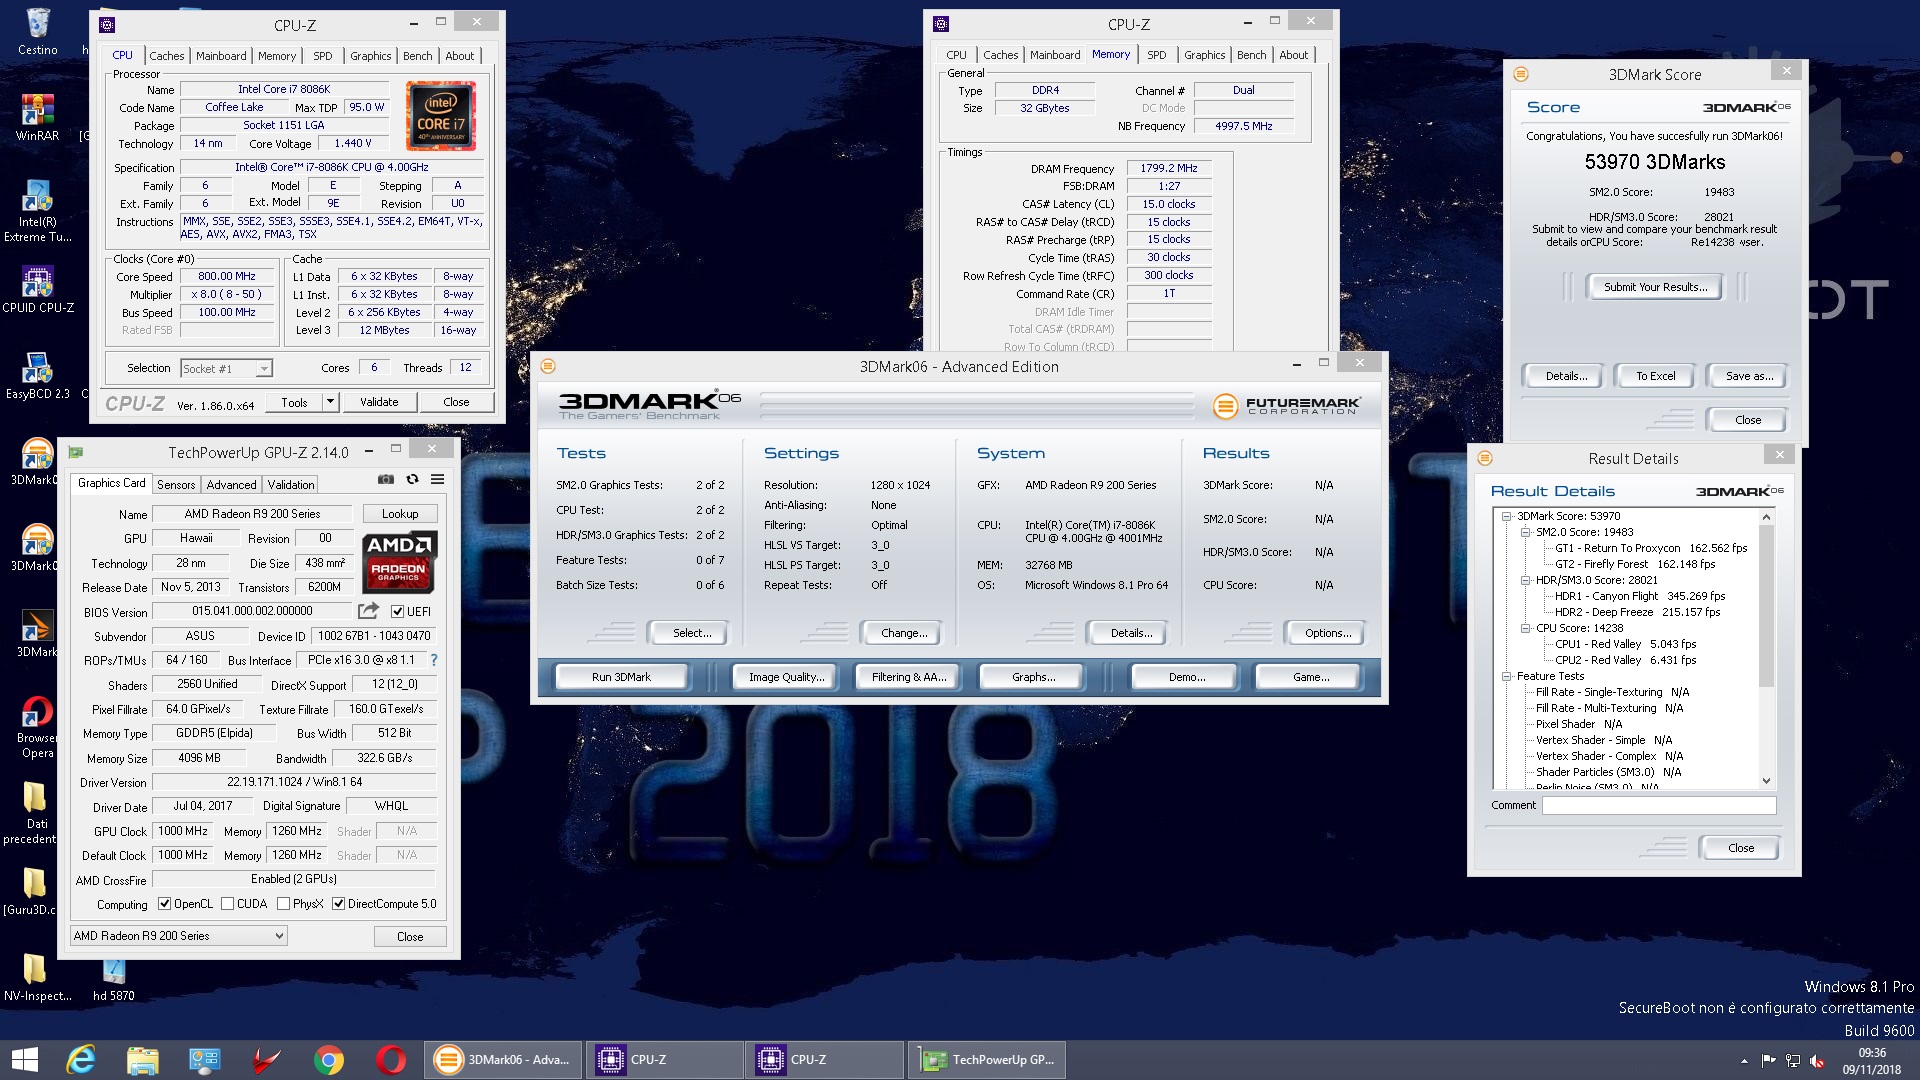Open the Dati precedenti desktop folder
Viewport: 1920px width, 1080px height.
(33, 812)
